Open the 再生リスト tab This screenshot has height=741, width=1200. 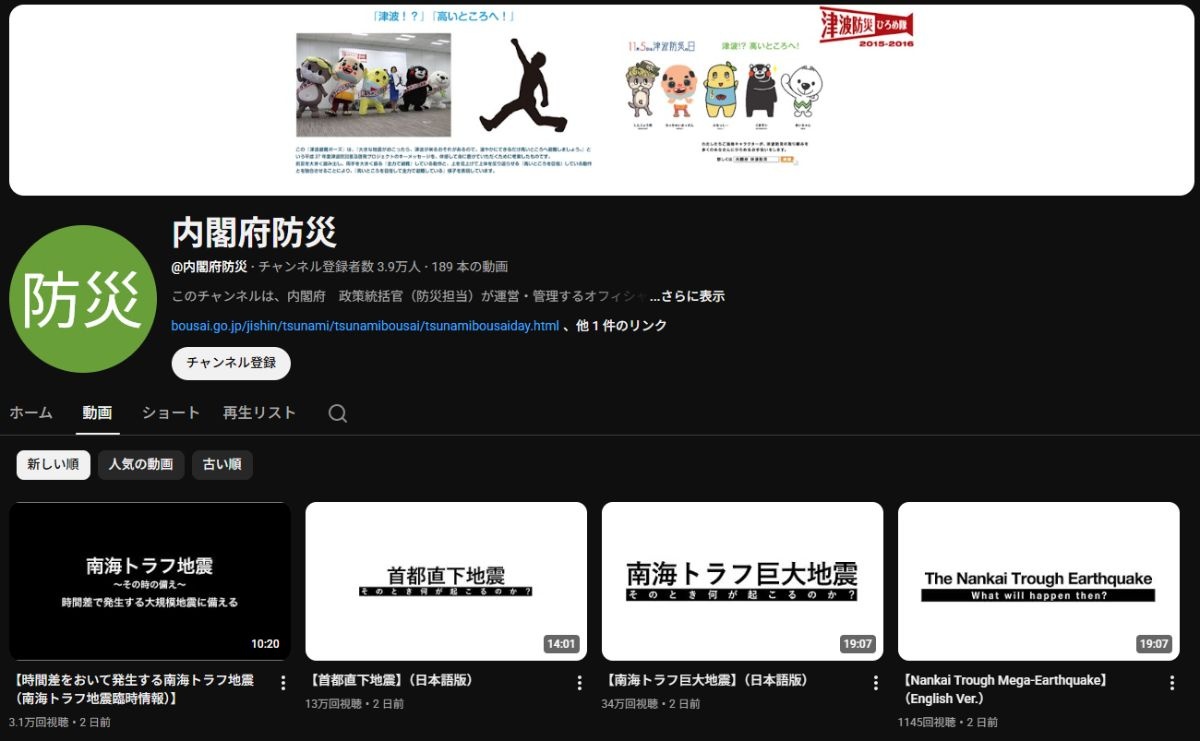pyautogui.click(x=259, y=413)
